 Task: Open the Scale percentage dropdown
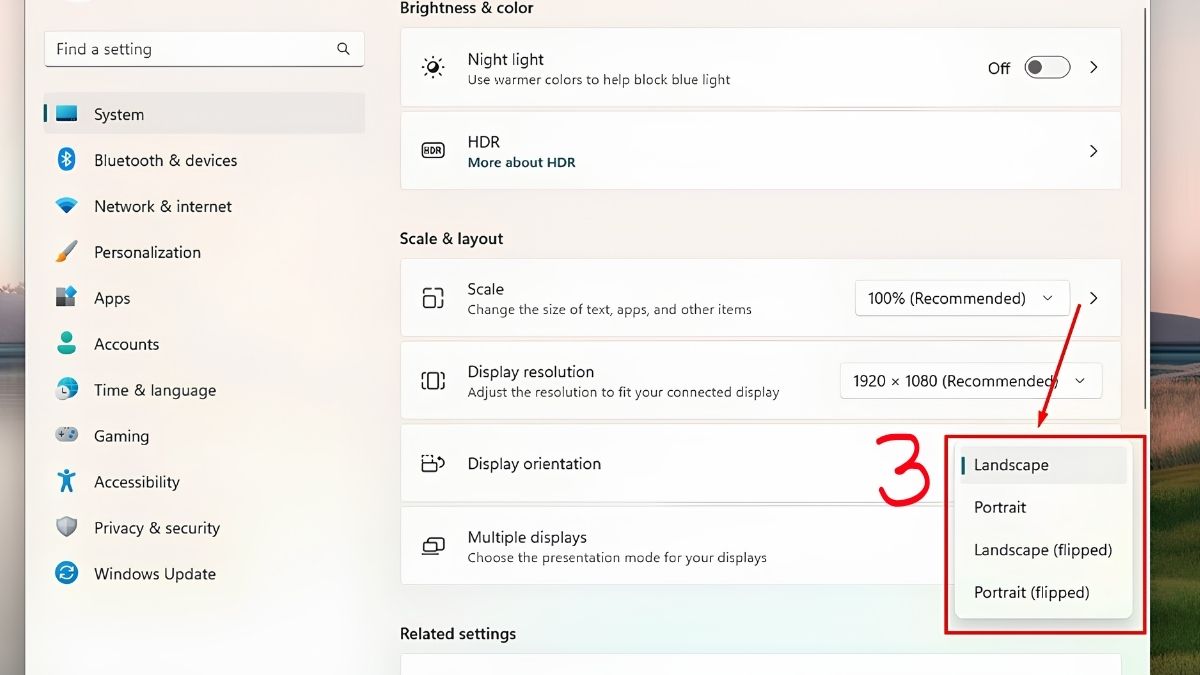pos(961,298)
